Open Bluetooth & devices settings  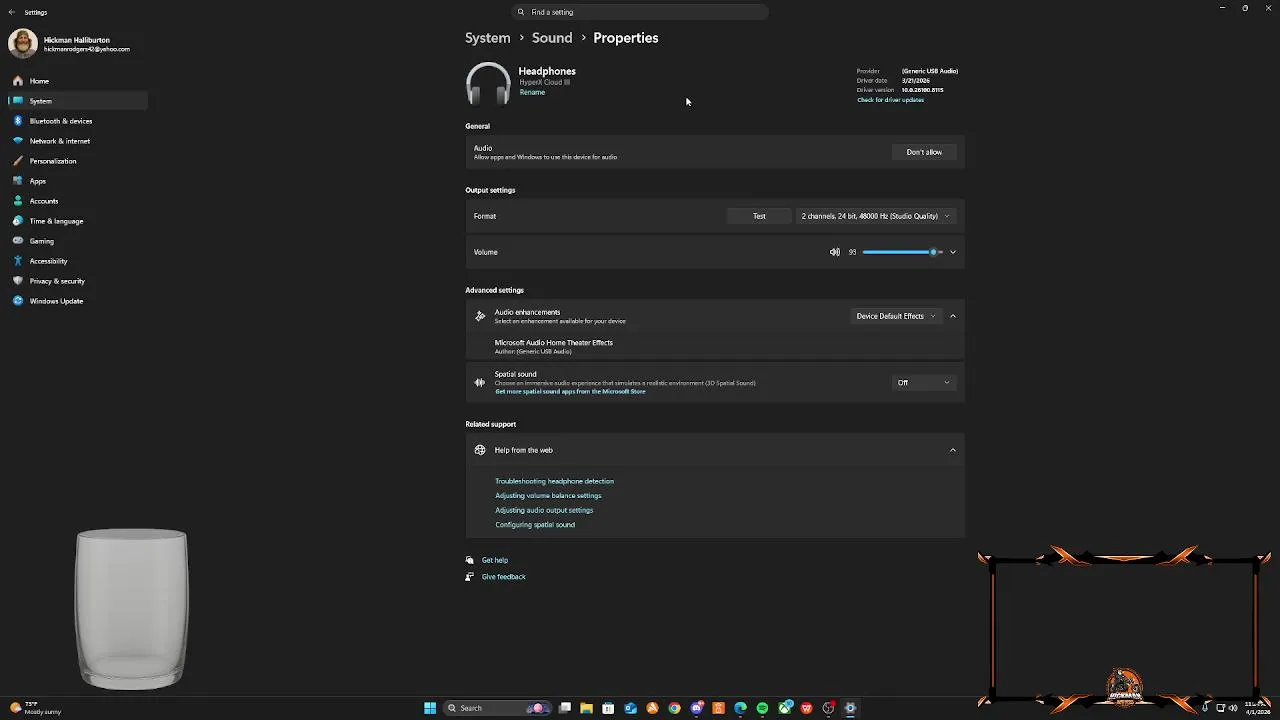pos(60,121)
